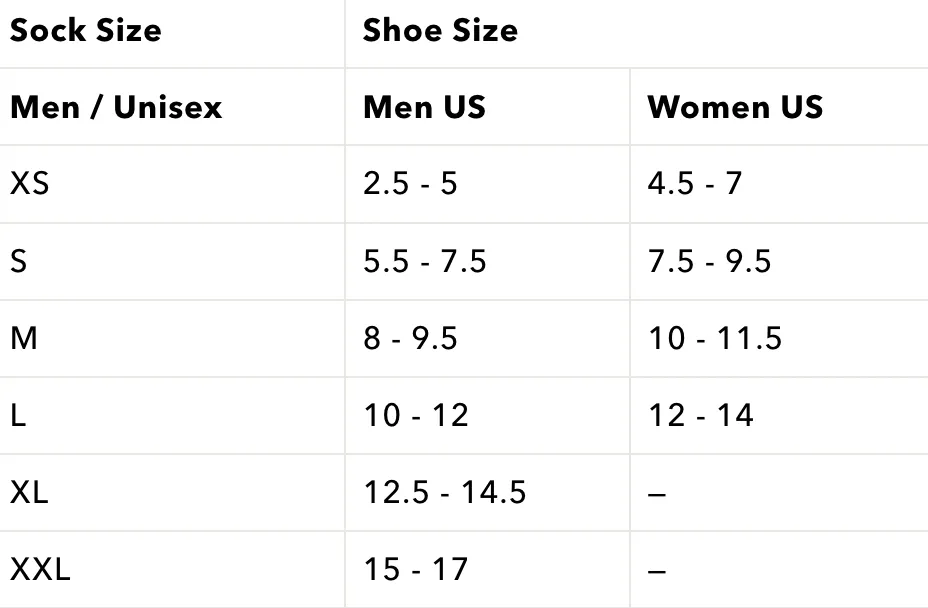Click the 8 - 9.5 men's shoe size
928x608 pixels.
click(410, 338)
